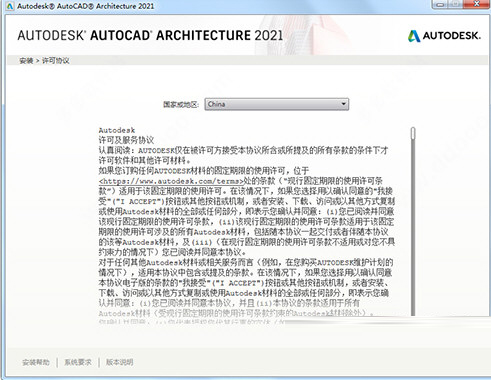
Task: Minimize the installer window
Action: click(x=441, y=4)
